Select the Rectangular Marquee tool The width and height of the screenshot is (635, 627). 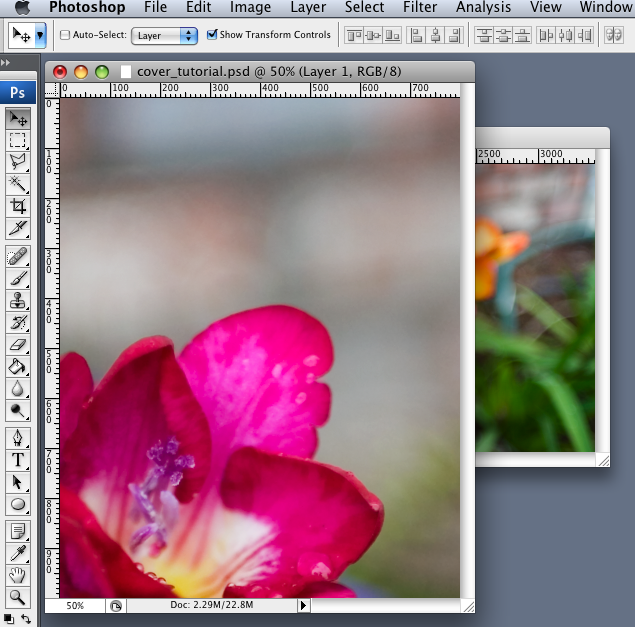tap(18, 140)
